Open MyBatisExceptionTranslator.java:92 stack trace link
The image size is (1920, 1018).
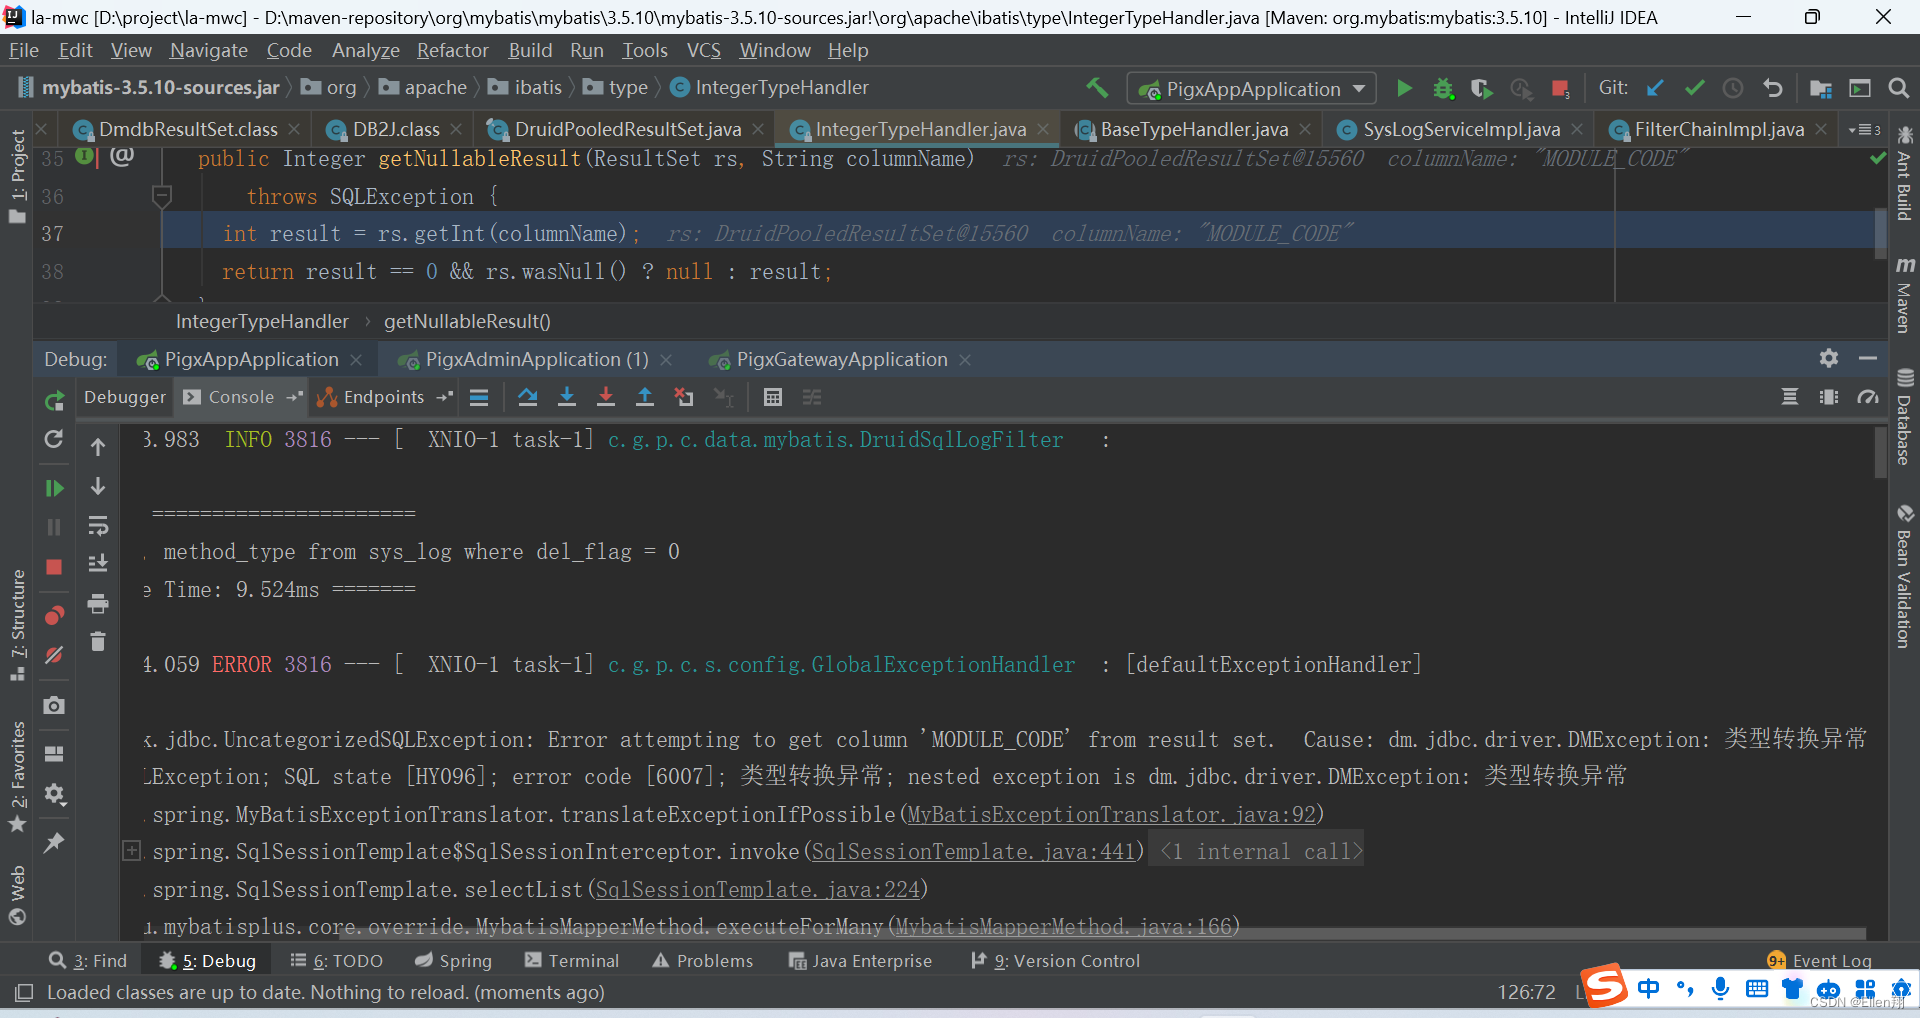click(1111, 815)
